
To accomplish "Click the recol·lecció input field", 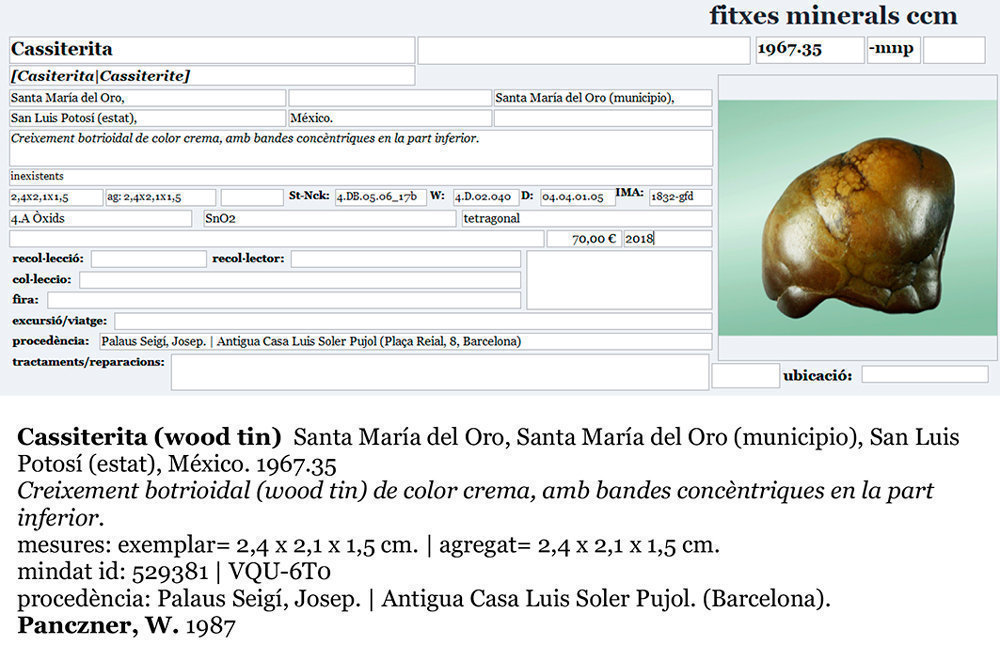I will point(149,259).
